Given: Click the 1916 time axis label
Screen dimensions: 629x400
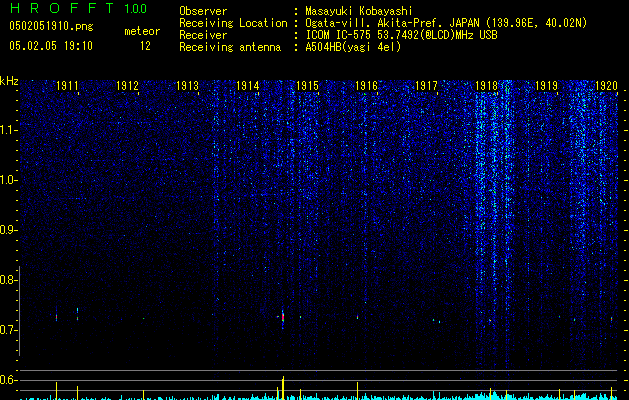Looking at the screenshot, I should pos(367,86).
